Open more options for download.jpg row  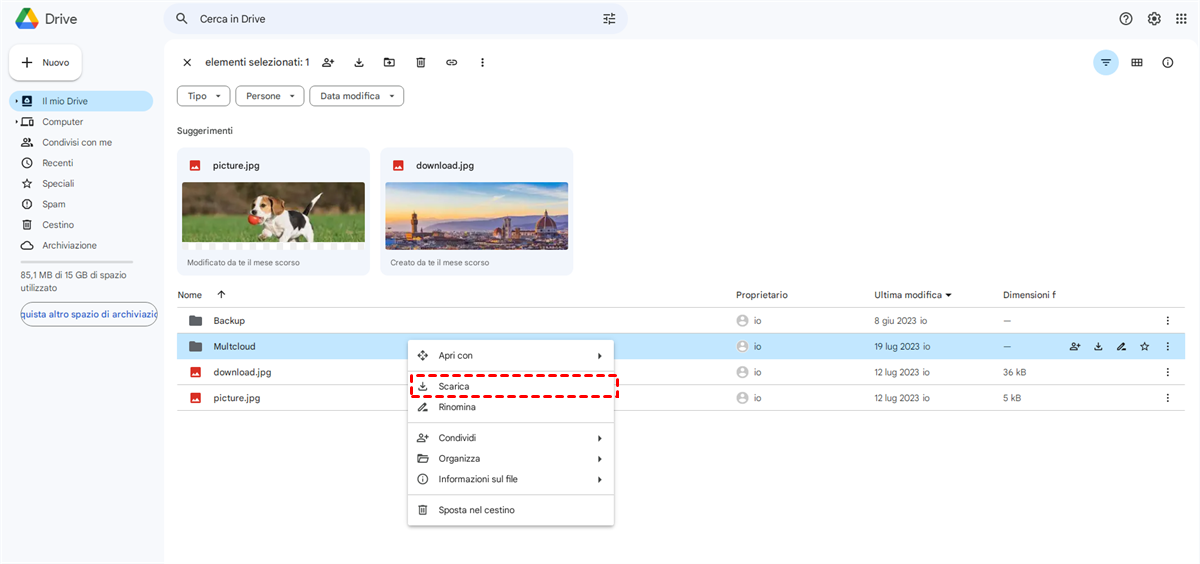(1167, 372)
